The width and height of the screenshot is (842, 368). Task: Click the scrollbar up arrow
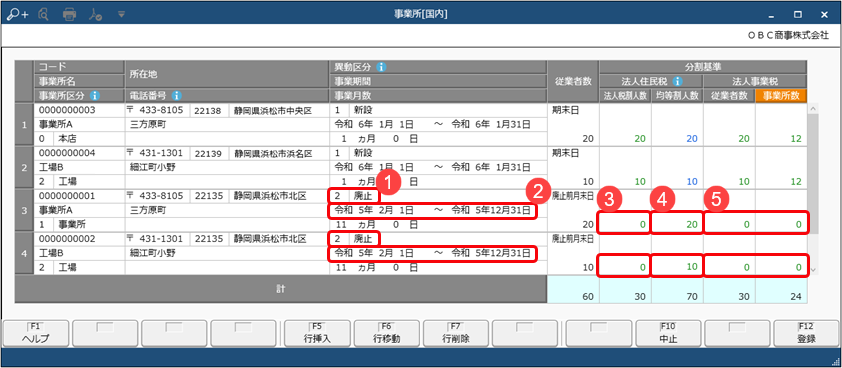(813, 109)
